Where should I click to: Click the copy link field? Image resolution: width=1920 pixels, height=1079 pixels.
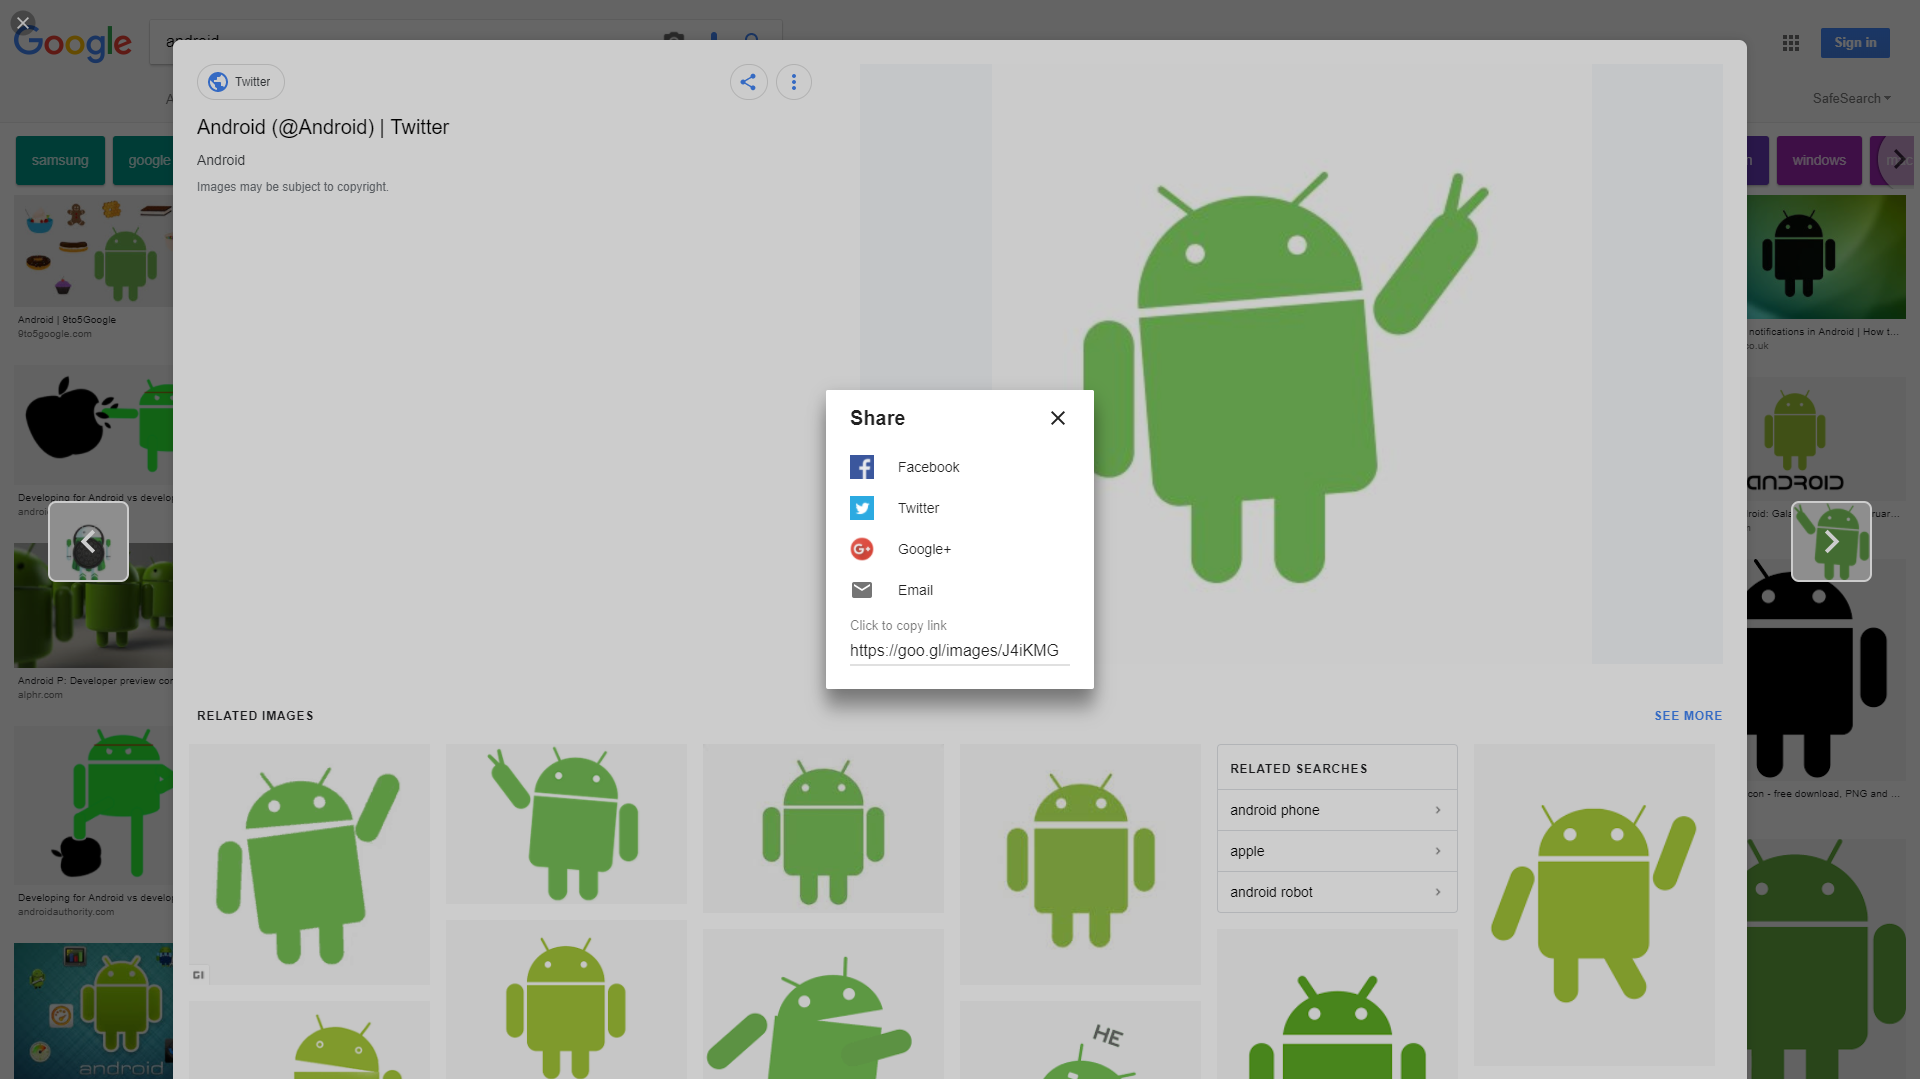coord(957,651)
